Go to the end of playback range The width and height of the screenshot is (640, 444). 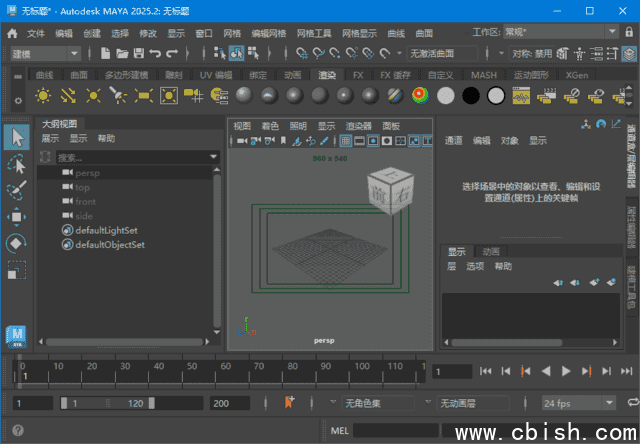(x=627, y=371)
